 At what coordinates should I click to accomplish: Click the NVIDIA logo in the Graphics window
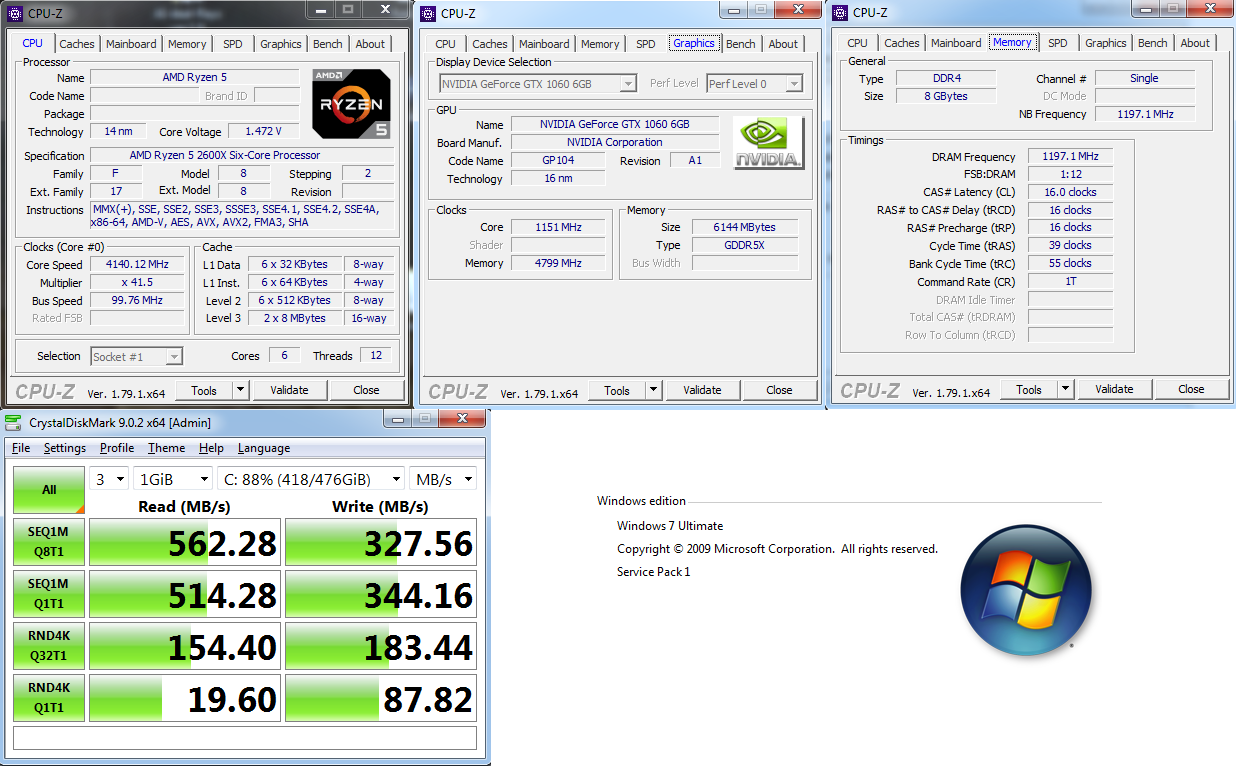tap(768, 143)
